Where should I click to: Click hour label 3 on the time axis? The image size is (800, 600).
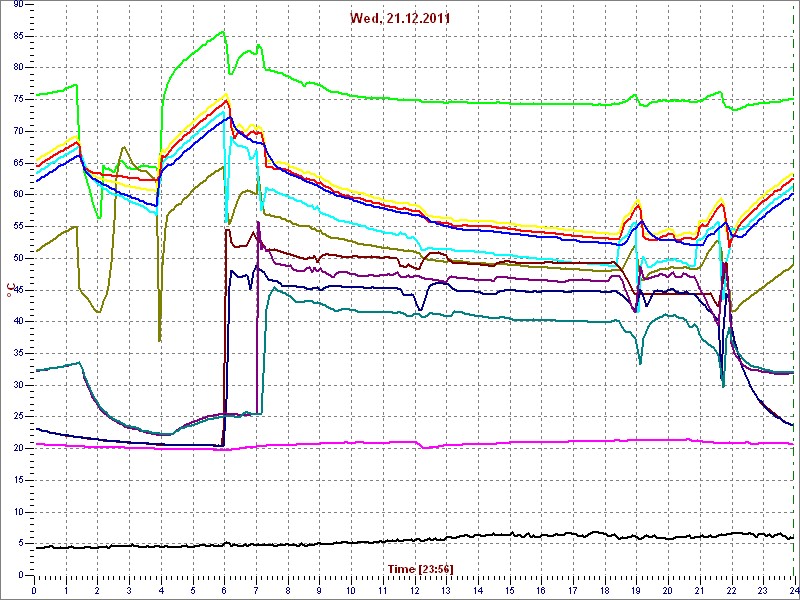(129, 589)
